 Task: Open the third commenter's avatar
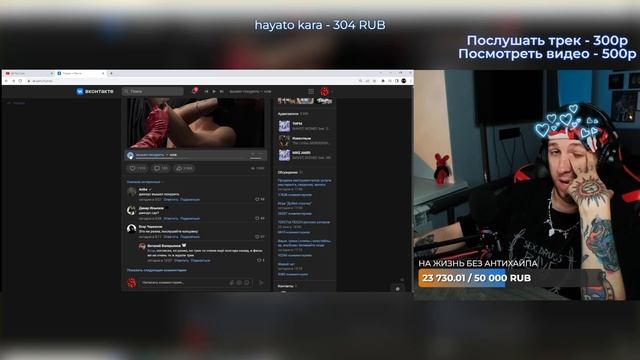point(131,229)
